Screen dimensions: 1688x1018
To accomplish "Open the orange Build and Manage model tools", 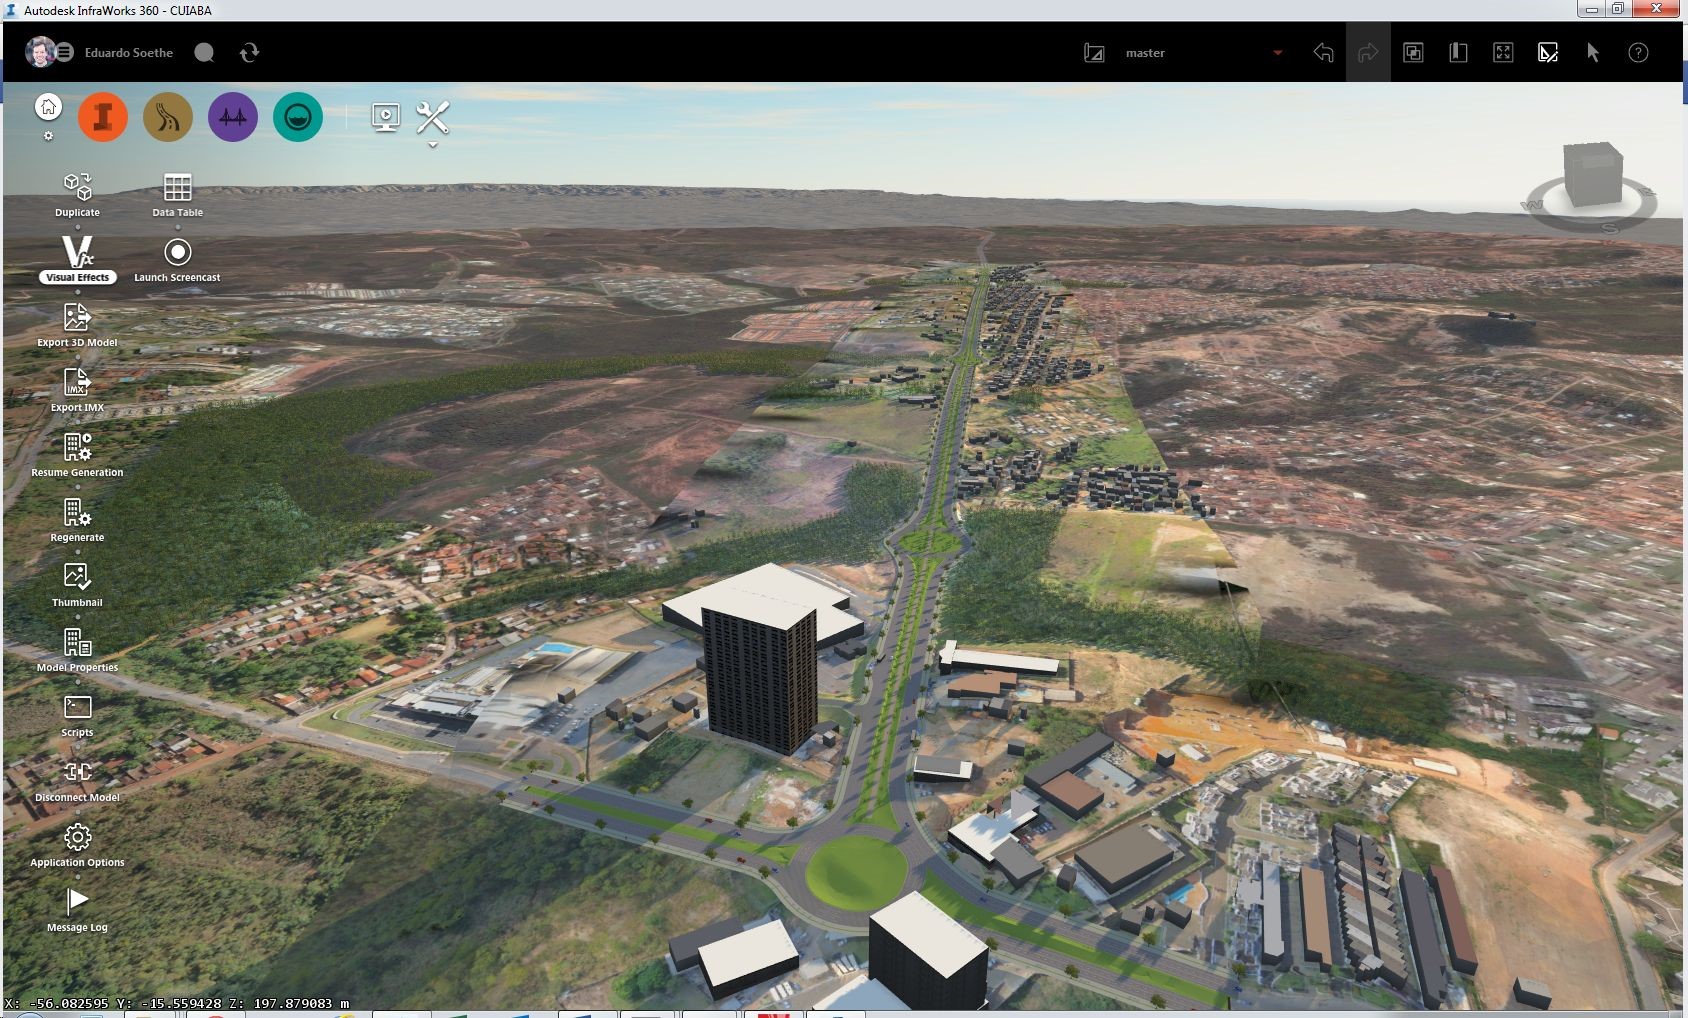I will pos(103,117).
